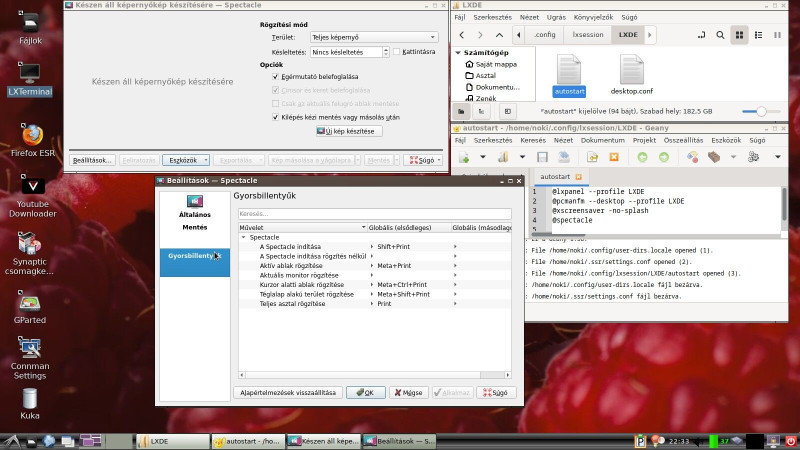800x450 pixels.
Task: Click Geany open file toolbar icon
Action: 503,157
